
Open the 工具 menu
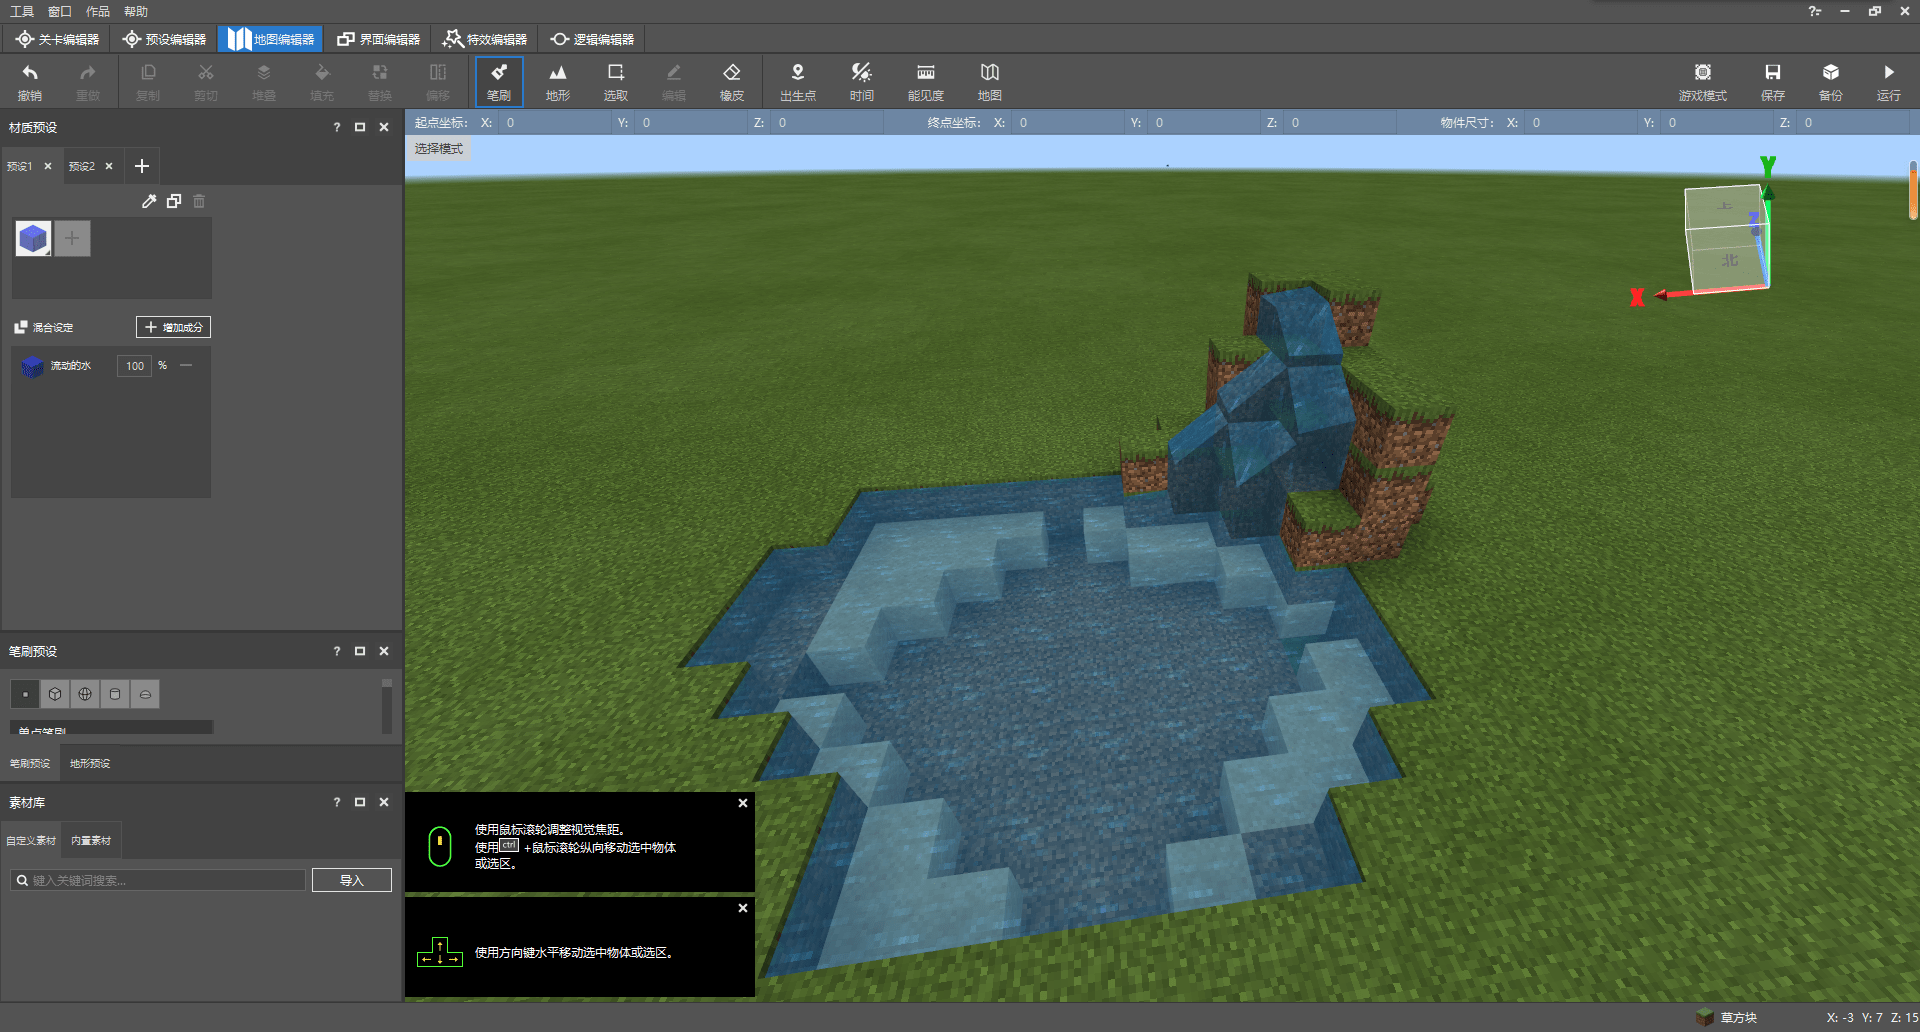(x=22, y=11)
